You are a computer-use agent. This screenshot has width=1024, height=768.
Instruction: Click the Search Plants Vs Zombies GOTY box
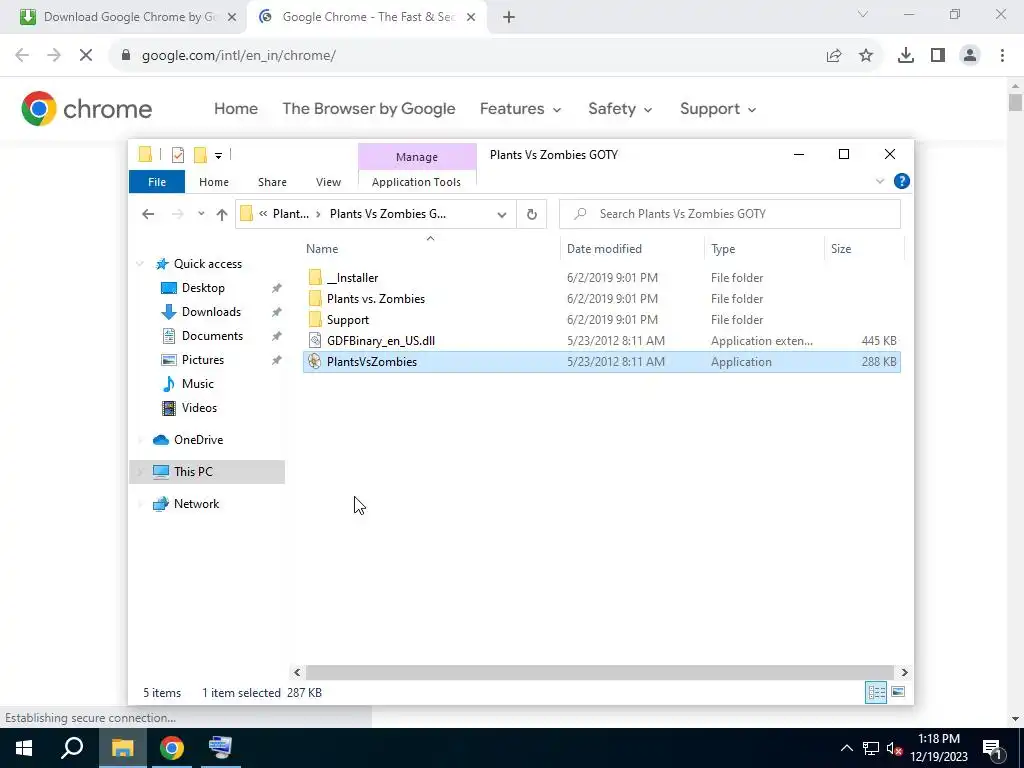pyautogui.click(x=730, y=214)
